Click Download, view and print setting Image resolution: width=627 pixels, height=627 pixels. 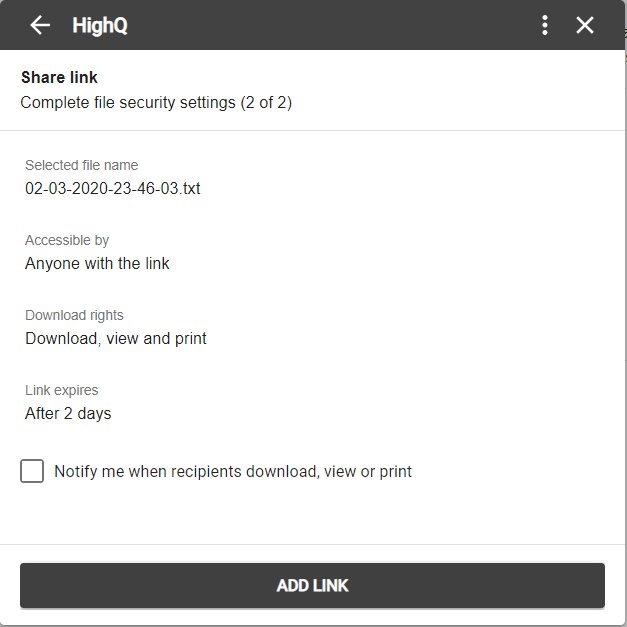click(116, 339)
